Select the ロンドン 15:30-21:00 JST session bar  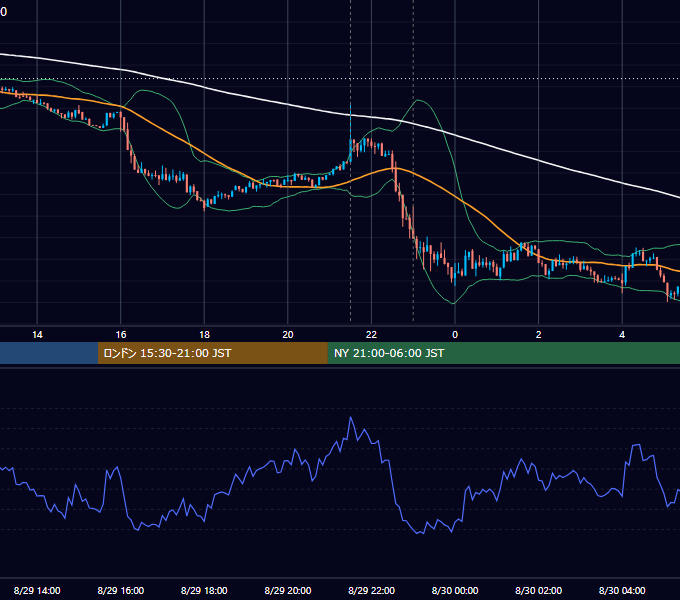click(x=212, y=353)
